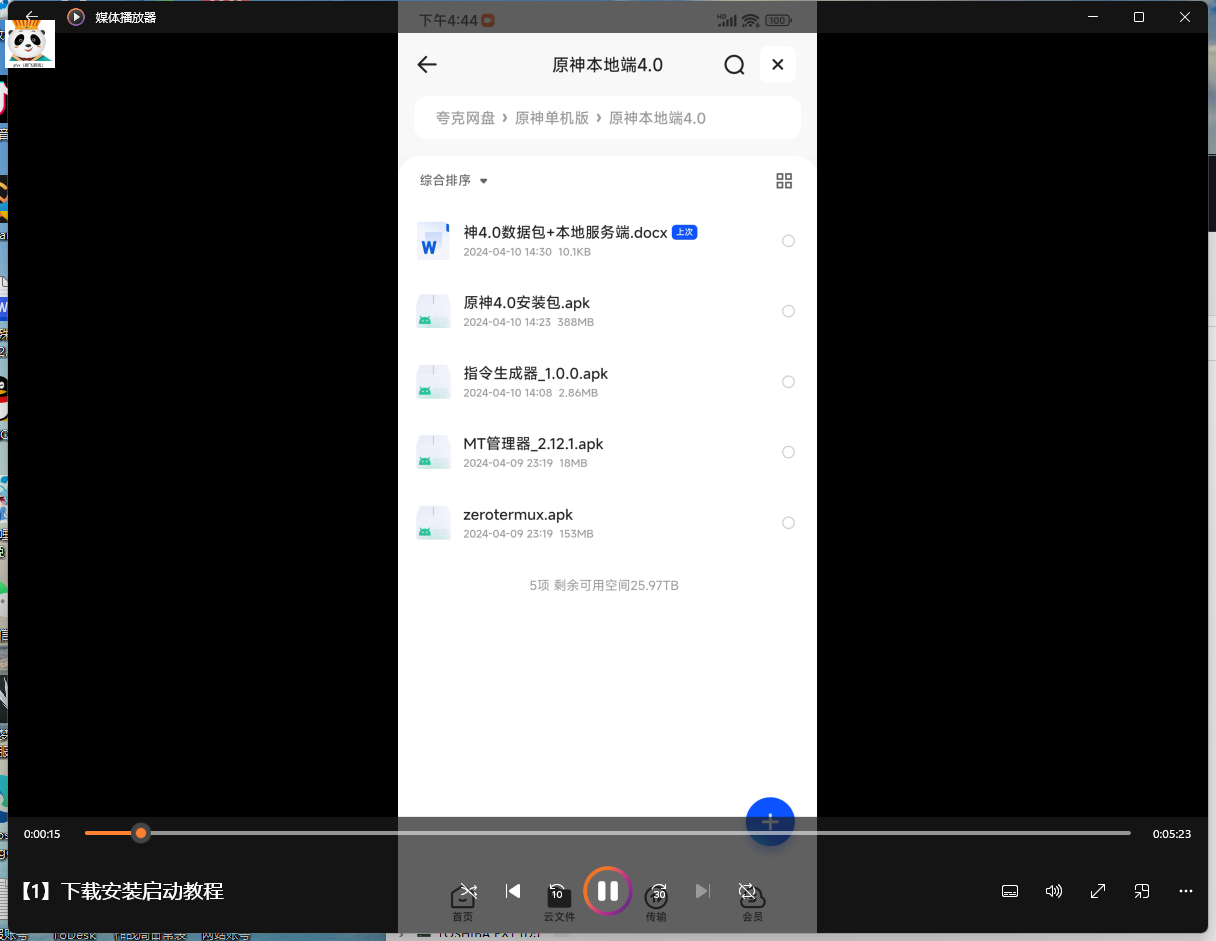Switch to the grid view layout icon

tap(784, 181)
